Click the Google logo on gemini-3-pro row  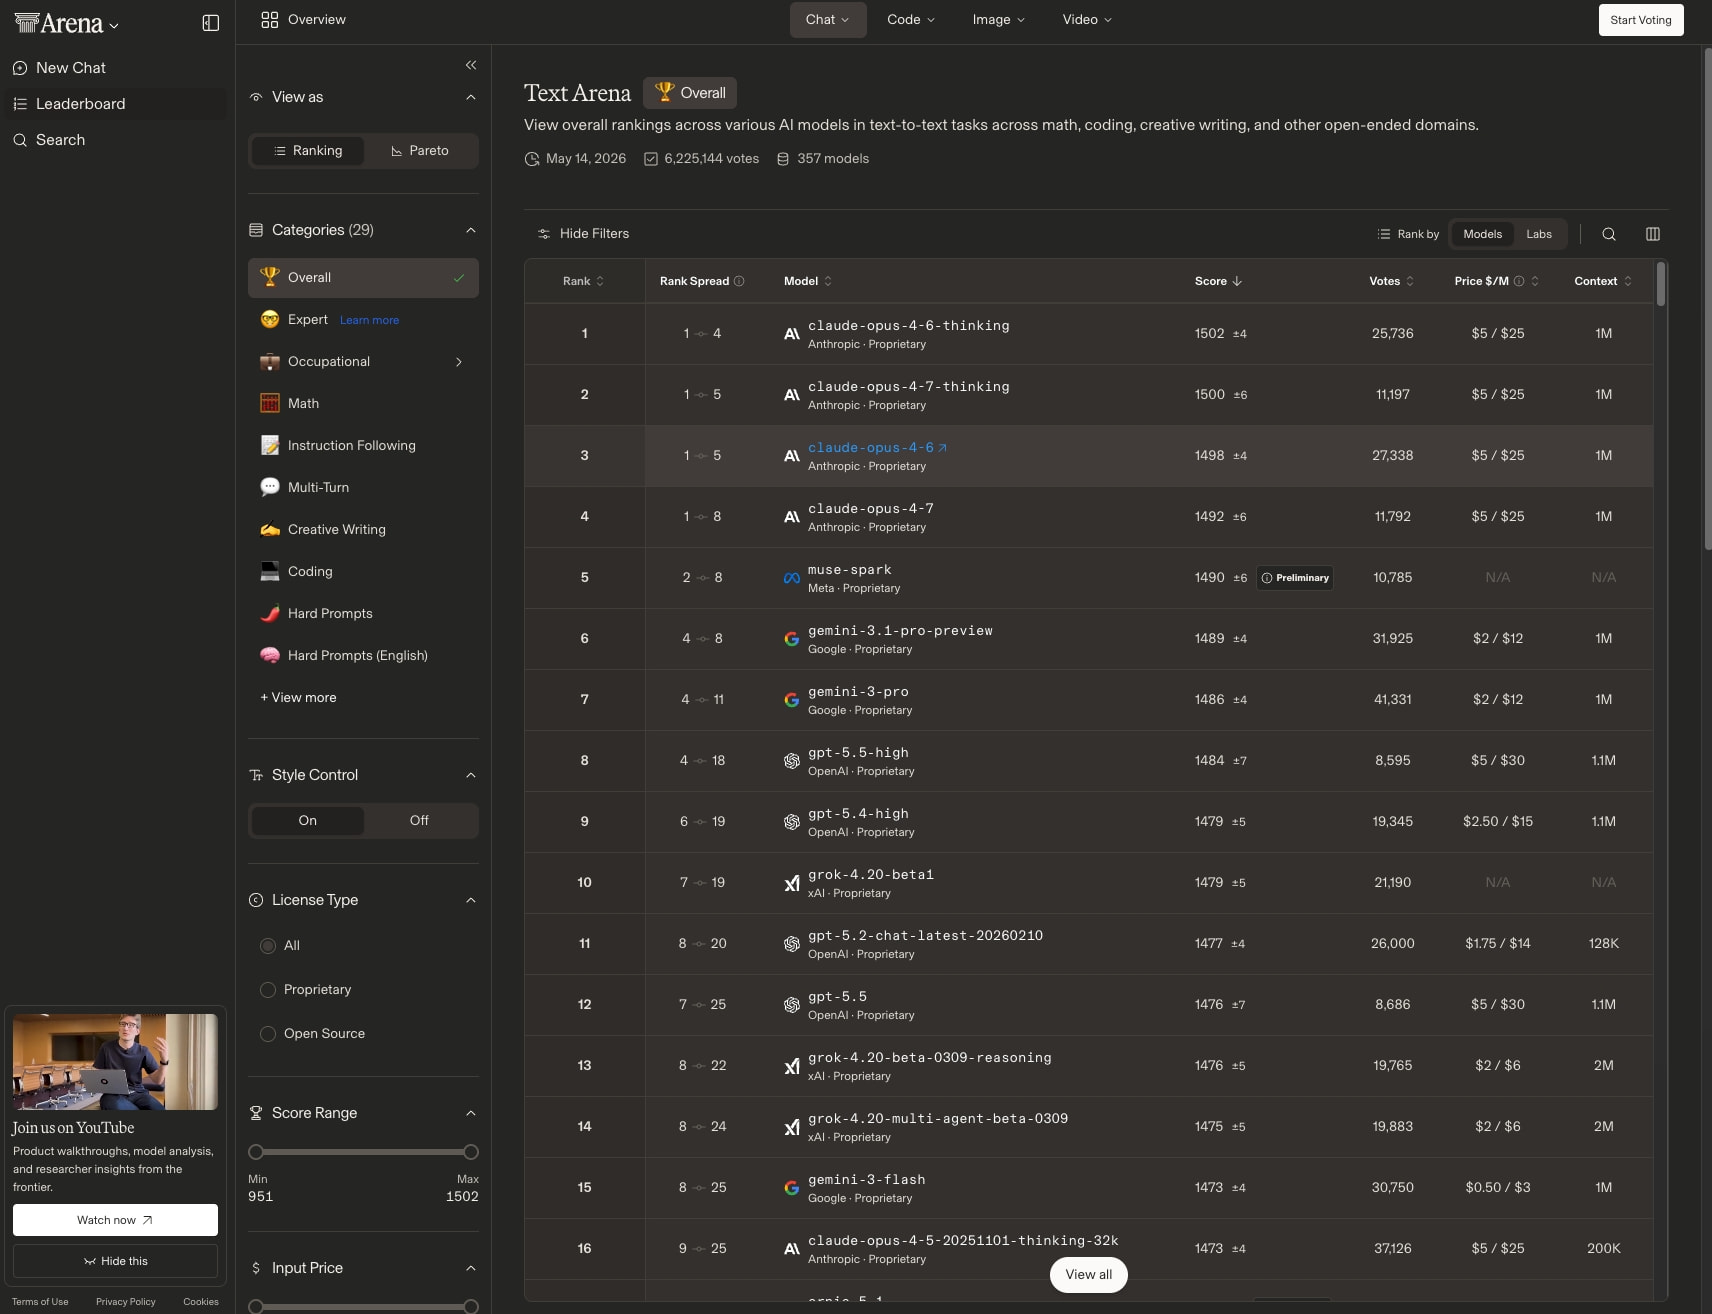pos(791,700)
